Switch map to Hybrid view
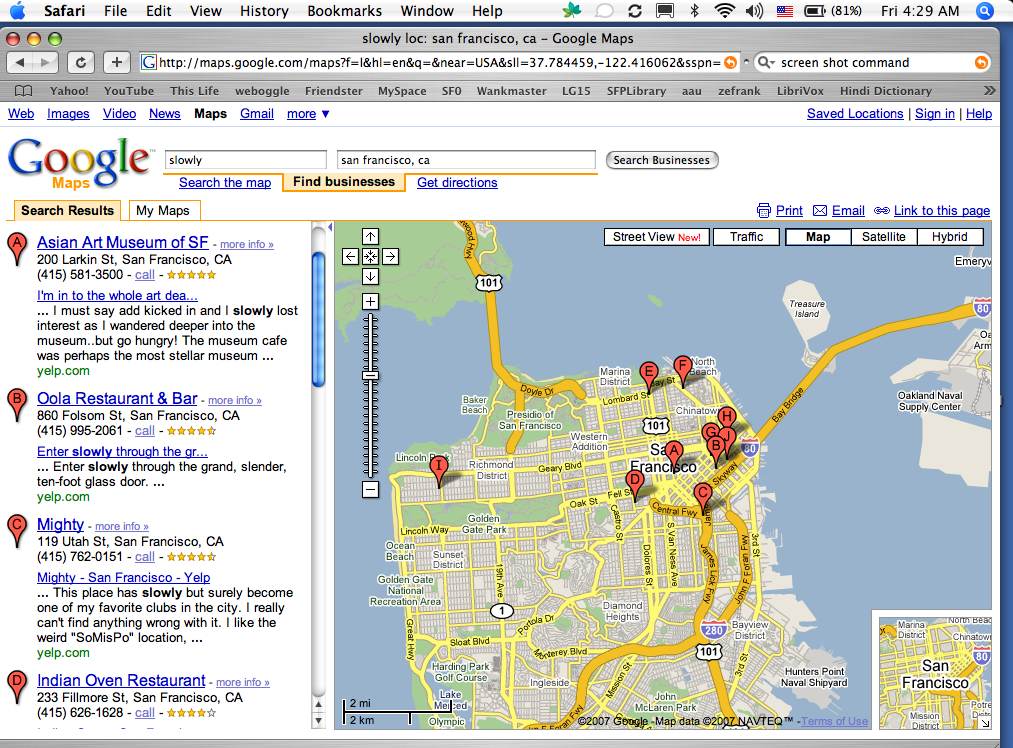Viewport: 1013px width, 748px height. click(950, 237)
